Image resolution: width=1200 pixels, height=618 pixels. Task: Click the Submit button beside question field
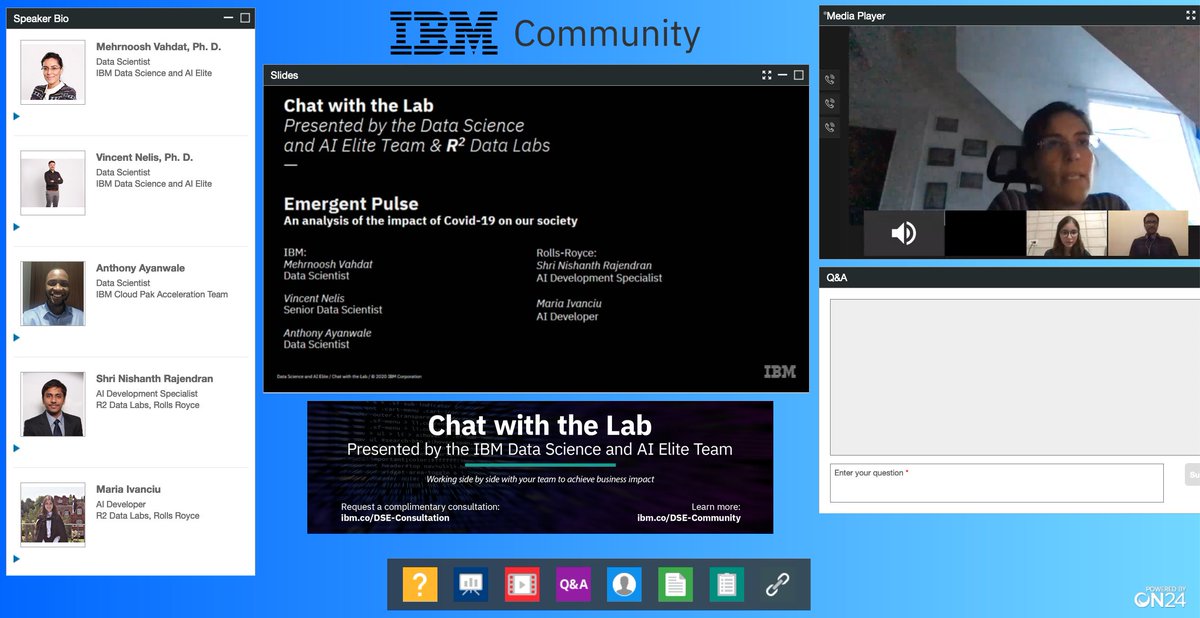(x=1192, y=475)
